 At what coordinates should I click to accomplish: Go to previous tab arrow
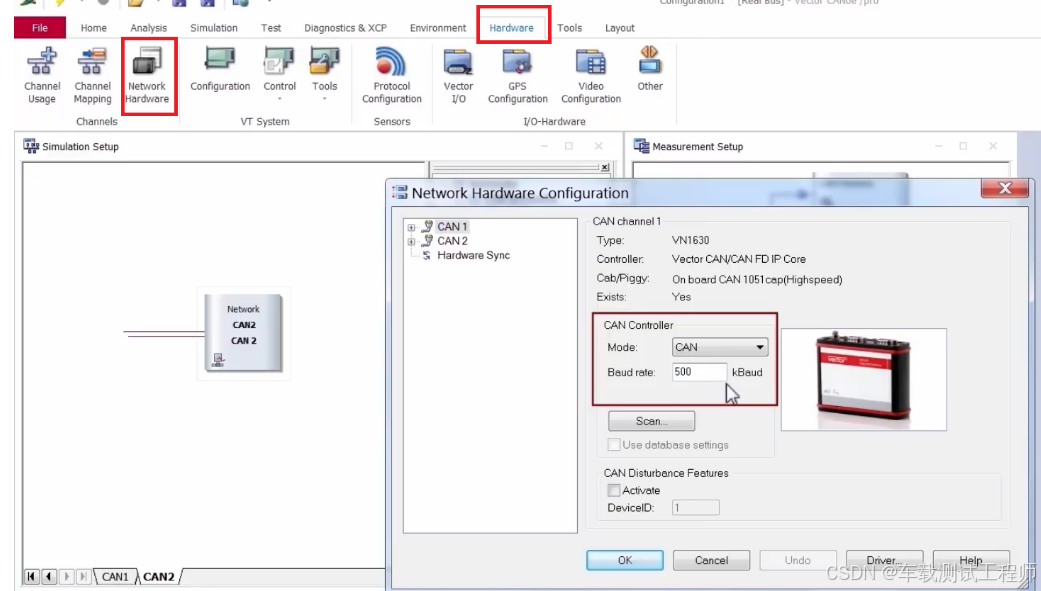49,576
